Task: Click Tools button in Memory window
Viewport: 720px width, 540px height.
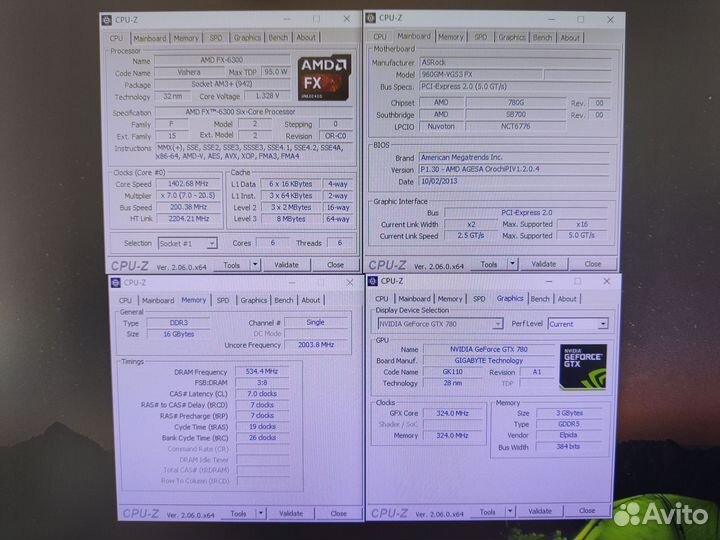Action: click(x=238, y=513)
